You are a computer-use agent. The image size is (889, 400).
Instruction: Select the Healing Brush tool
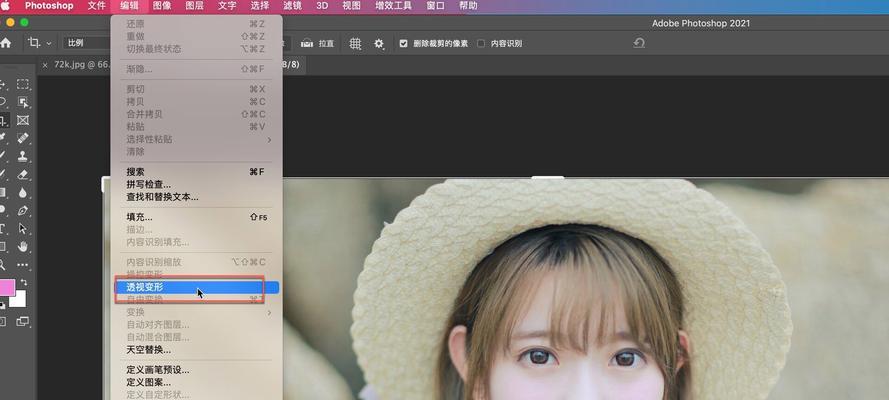click(x=23, y=138)
